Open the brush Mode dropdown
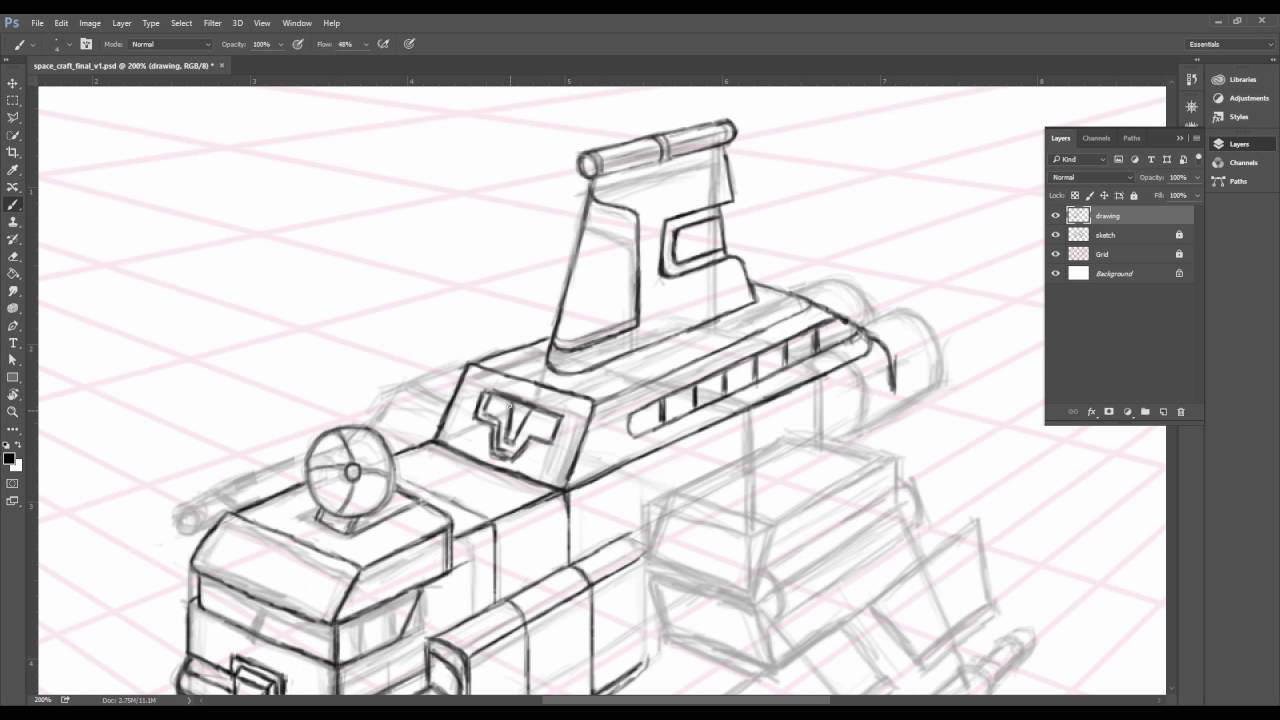Image resolution: width=1280 pixels, height=720 pixels. click(171, 44)
